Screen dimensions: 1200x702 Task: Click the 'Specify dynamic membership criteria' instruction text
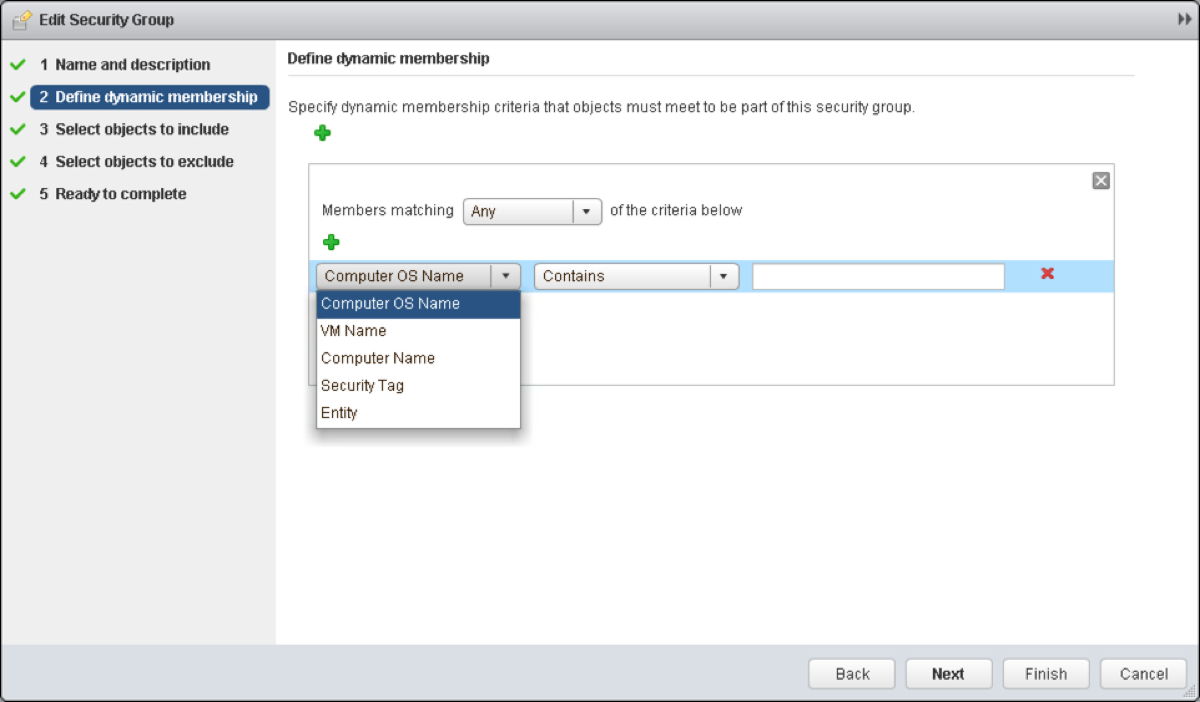601,107
